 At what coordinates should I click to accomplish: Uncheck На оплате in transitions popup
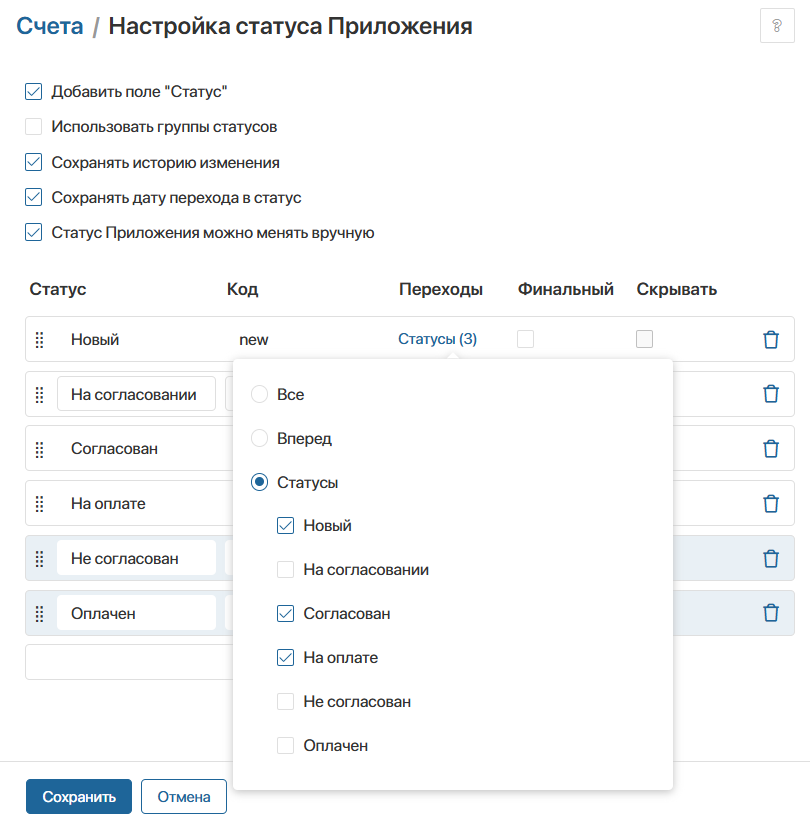(x=285, y=657)
